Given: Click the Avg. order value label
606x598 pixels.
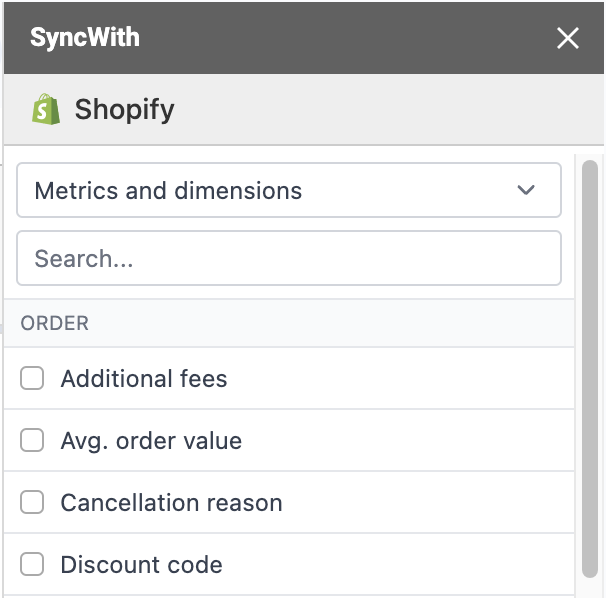Looking at the screenshot, I should click(151, 441).
